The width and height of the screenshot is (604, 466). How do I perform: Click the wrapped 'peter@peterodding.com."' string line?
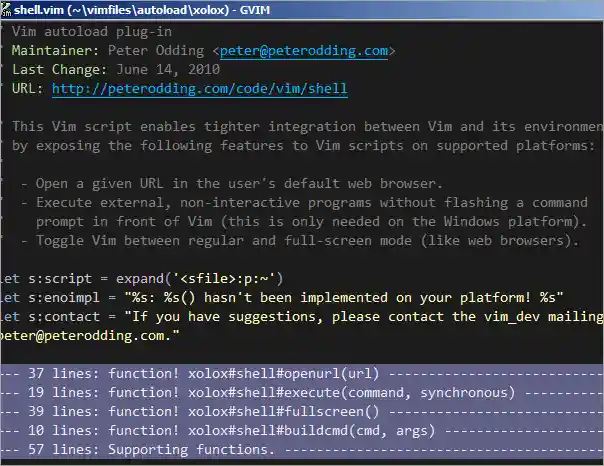tap(90, 335)
